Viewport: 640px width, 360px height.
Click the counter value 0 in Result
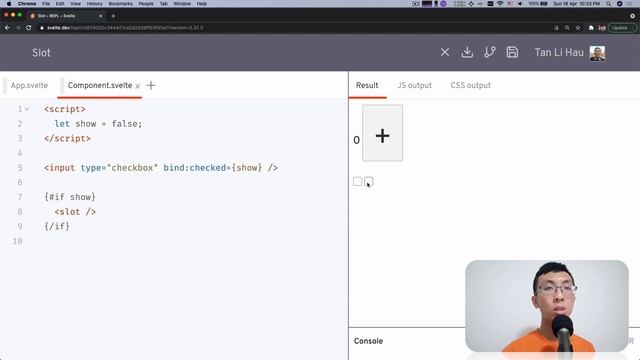pos(356,140)
